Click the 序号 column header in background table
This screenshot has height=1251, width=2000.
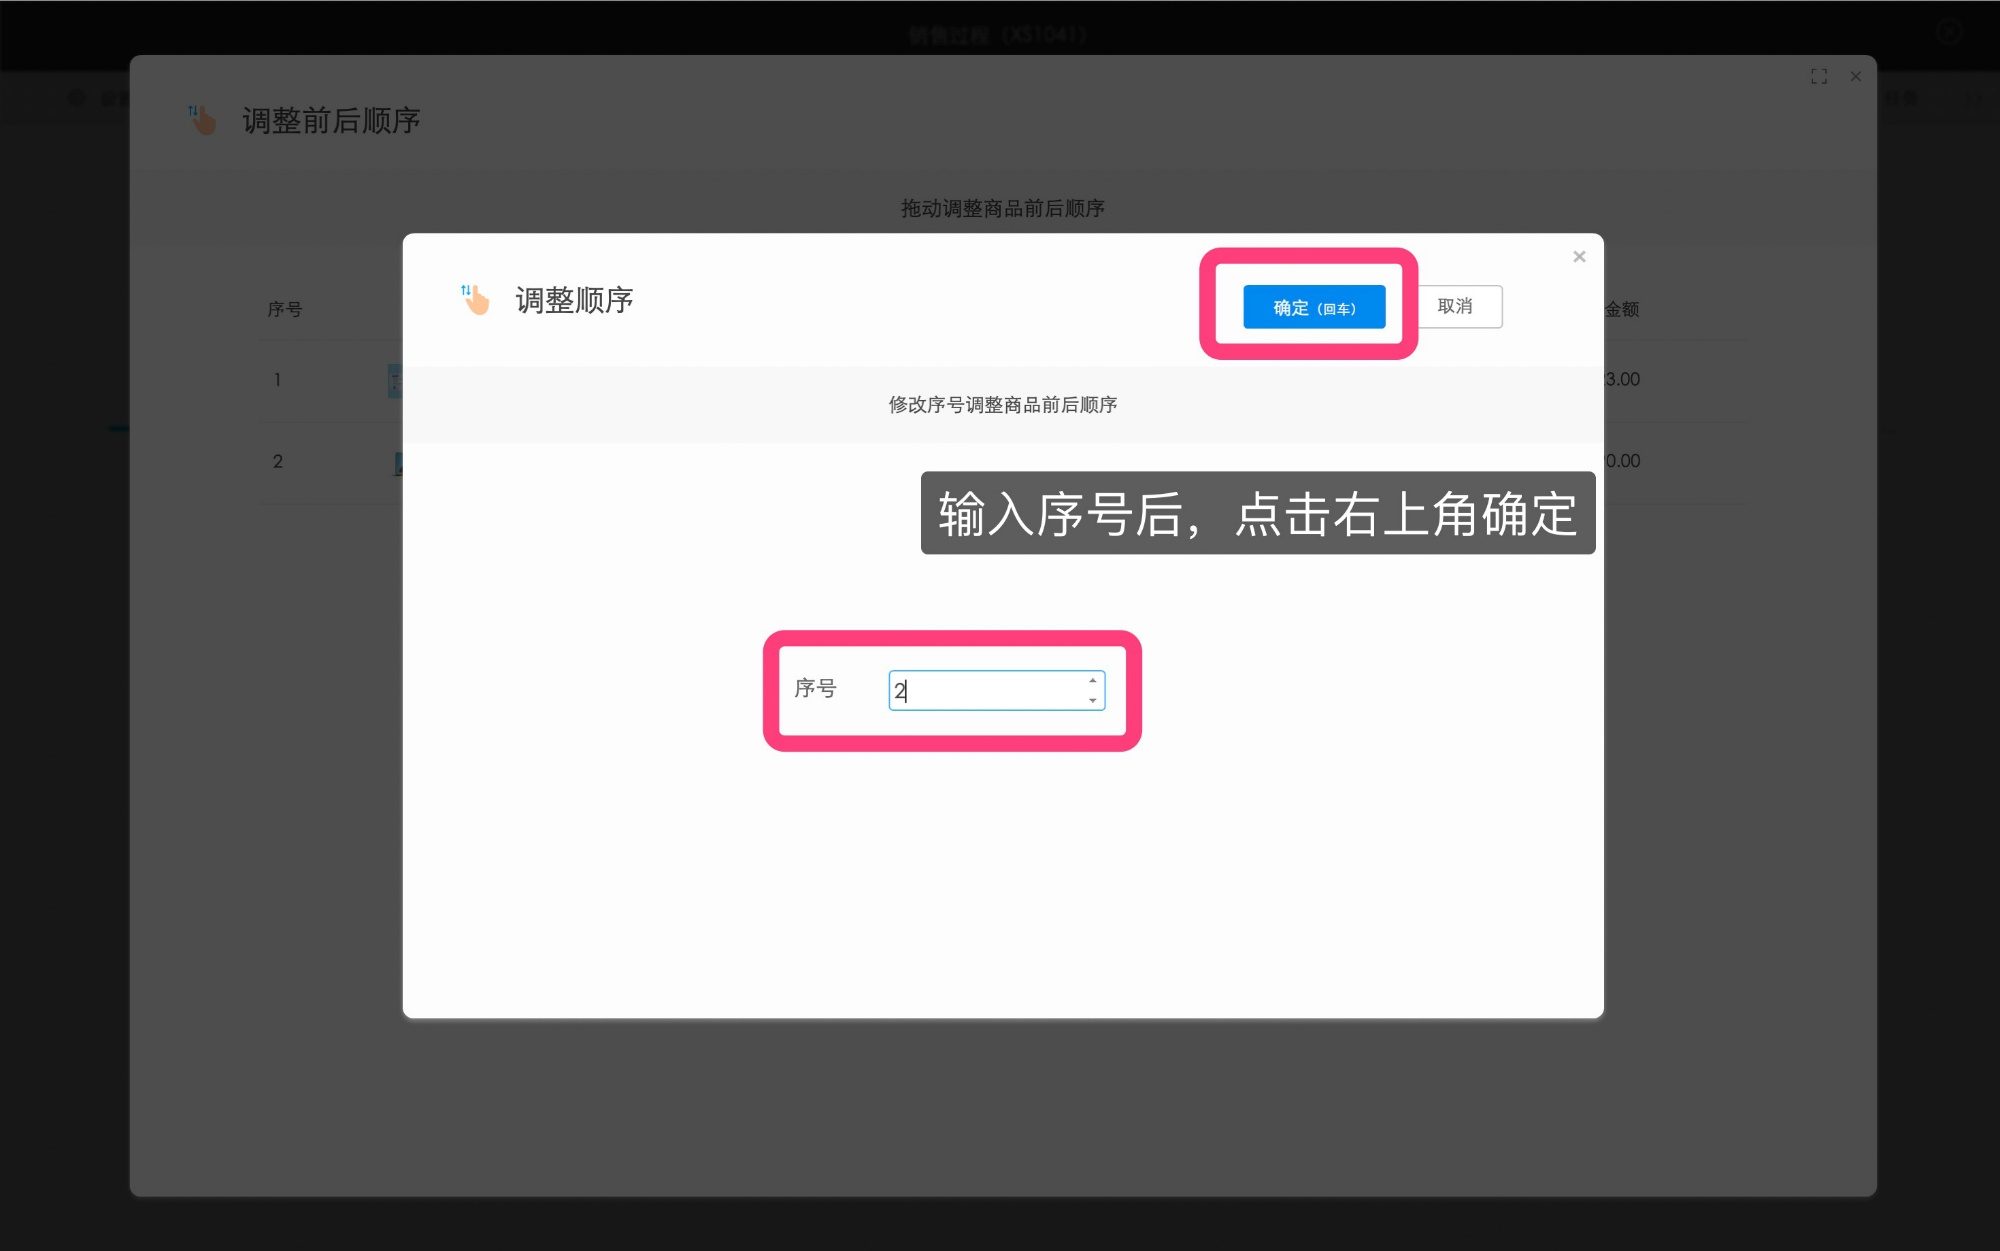[284, 309]
